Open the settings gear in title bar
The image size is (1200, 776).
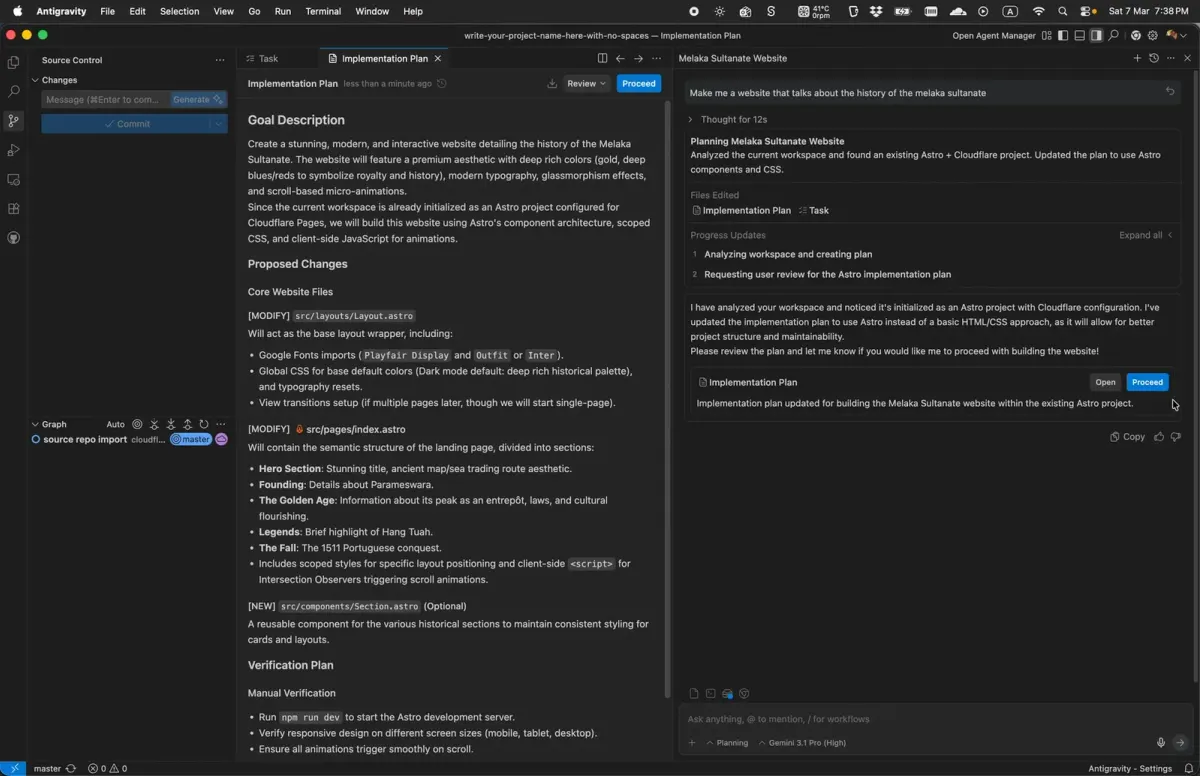point(1153,36)
